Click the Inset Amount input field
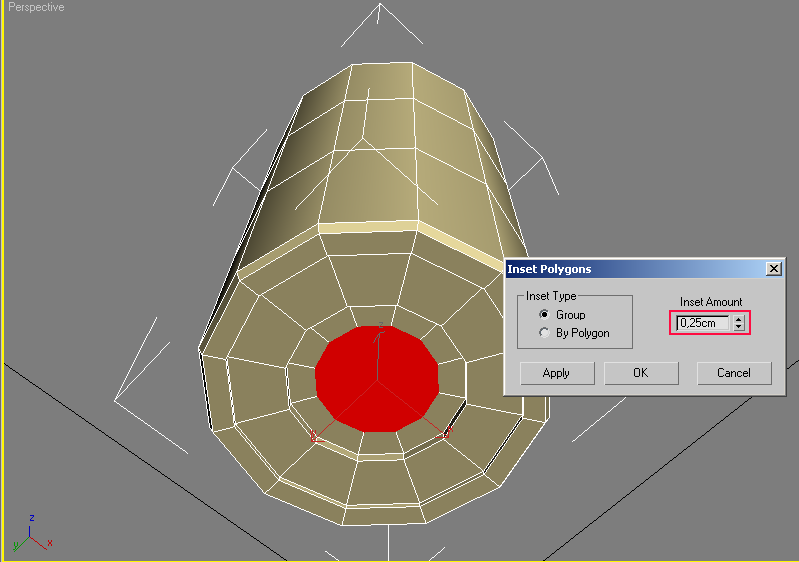The height and width of the screenshot is (562, 799). click(704, 323)
